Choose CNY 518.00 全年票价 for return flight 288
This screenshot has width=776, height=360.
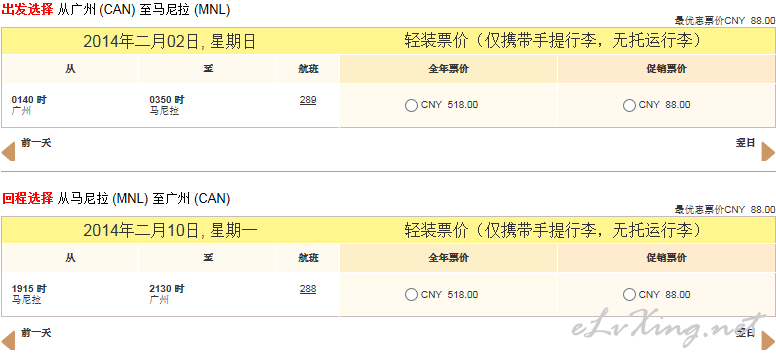click(x=411, y=295)
